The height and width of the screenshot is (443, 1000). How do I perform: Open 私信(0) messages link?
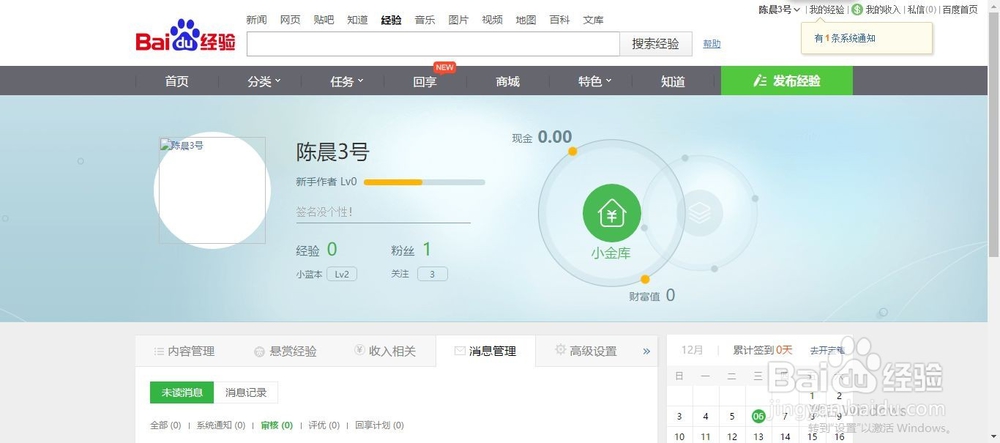coord(922,10)
